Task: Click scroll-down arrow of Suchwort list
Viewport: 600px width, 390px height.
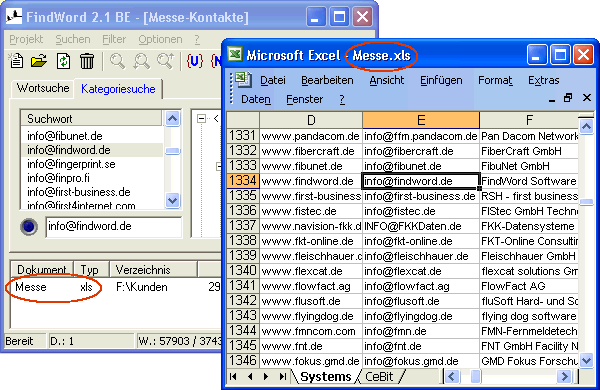Action: (x=173, y=200)
